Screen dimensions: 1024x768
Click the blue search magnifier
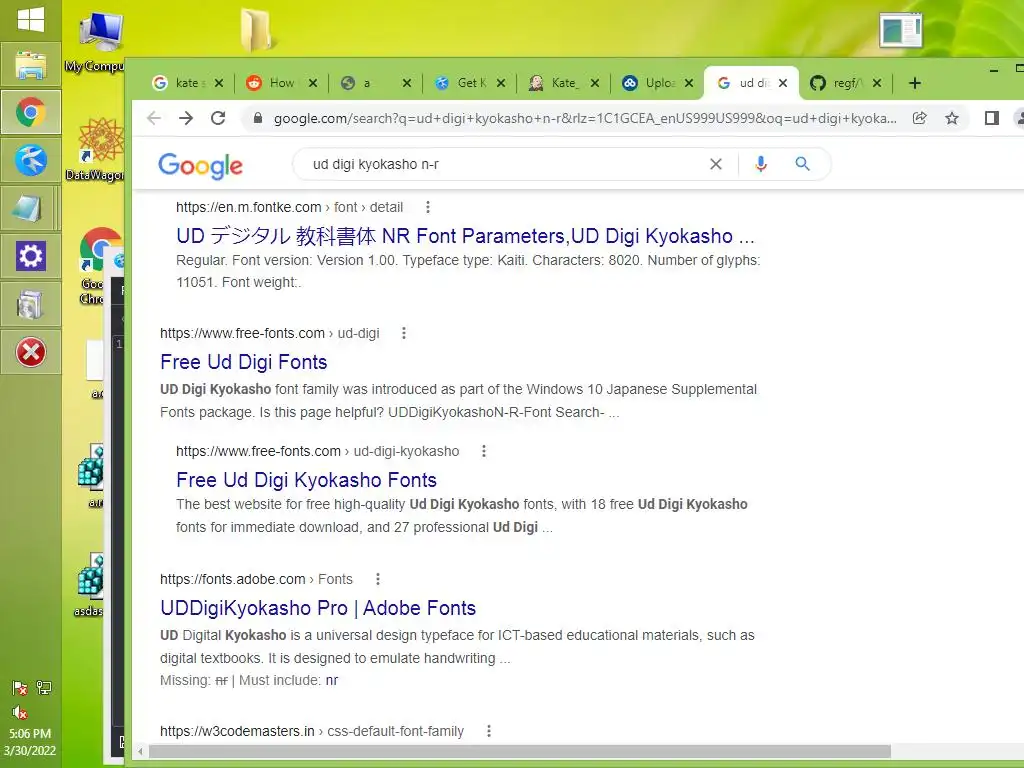(x=803, y=164)
